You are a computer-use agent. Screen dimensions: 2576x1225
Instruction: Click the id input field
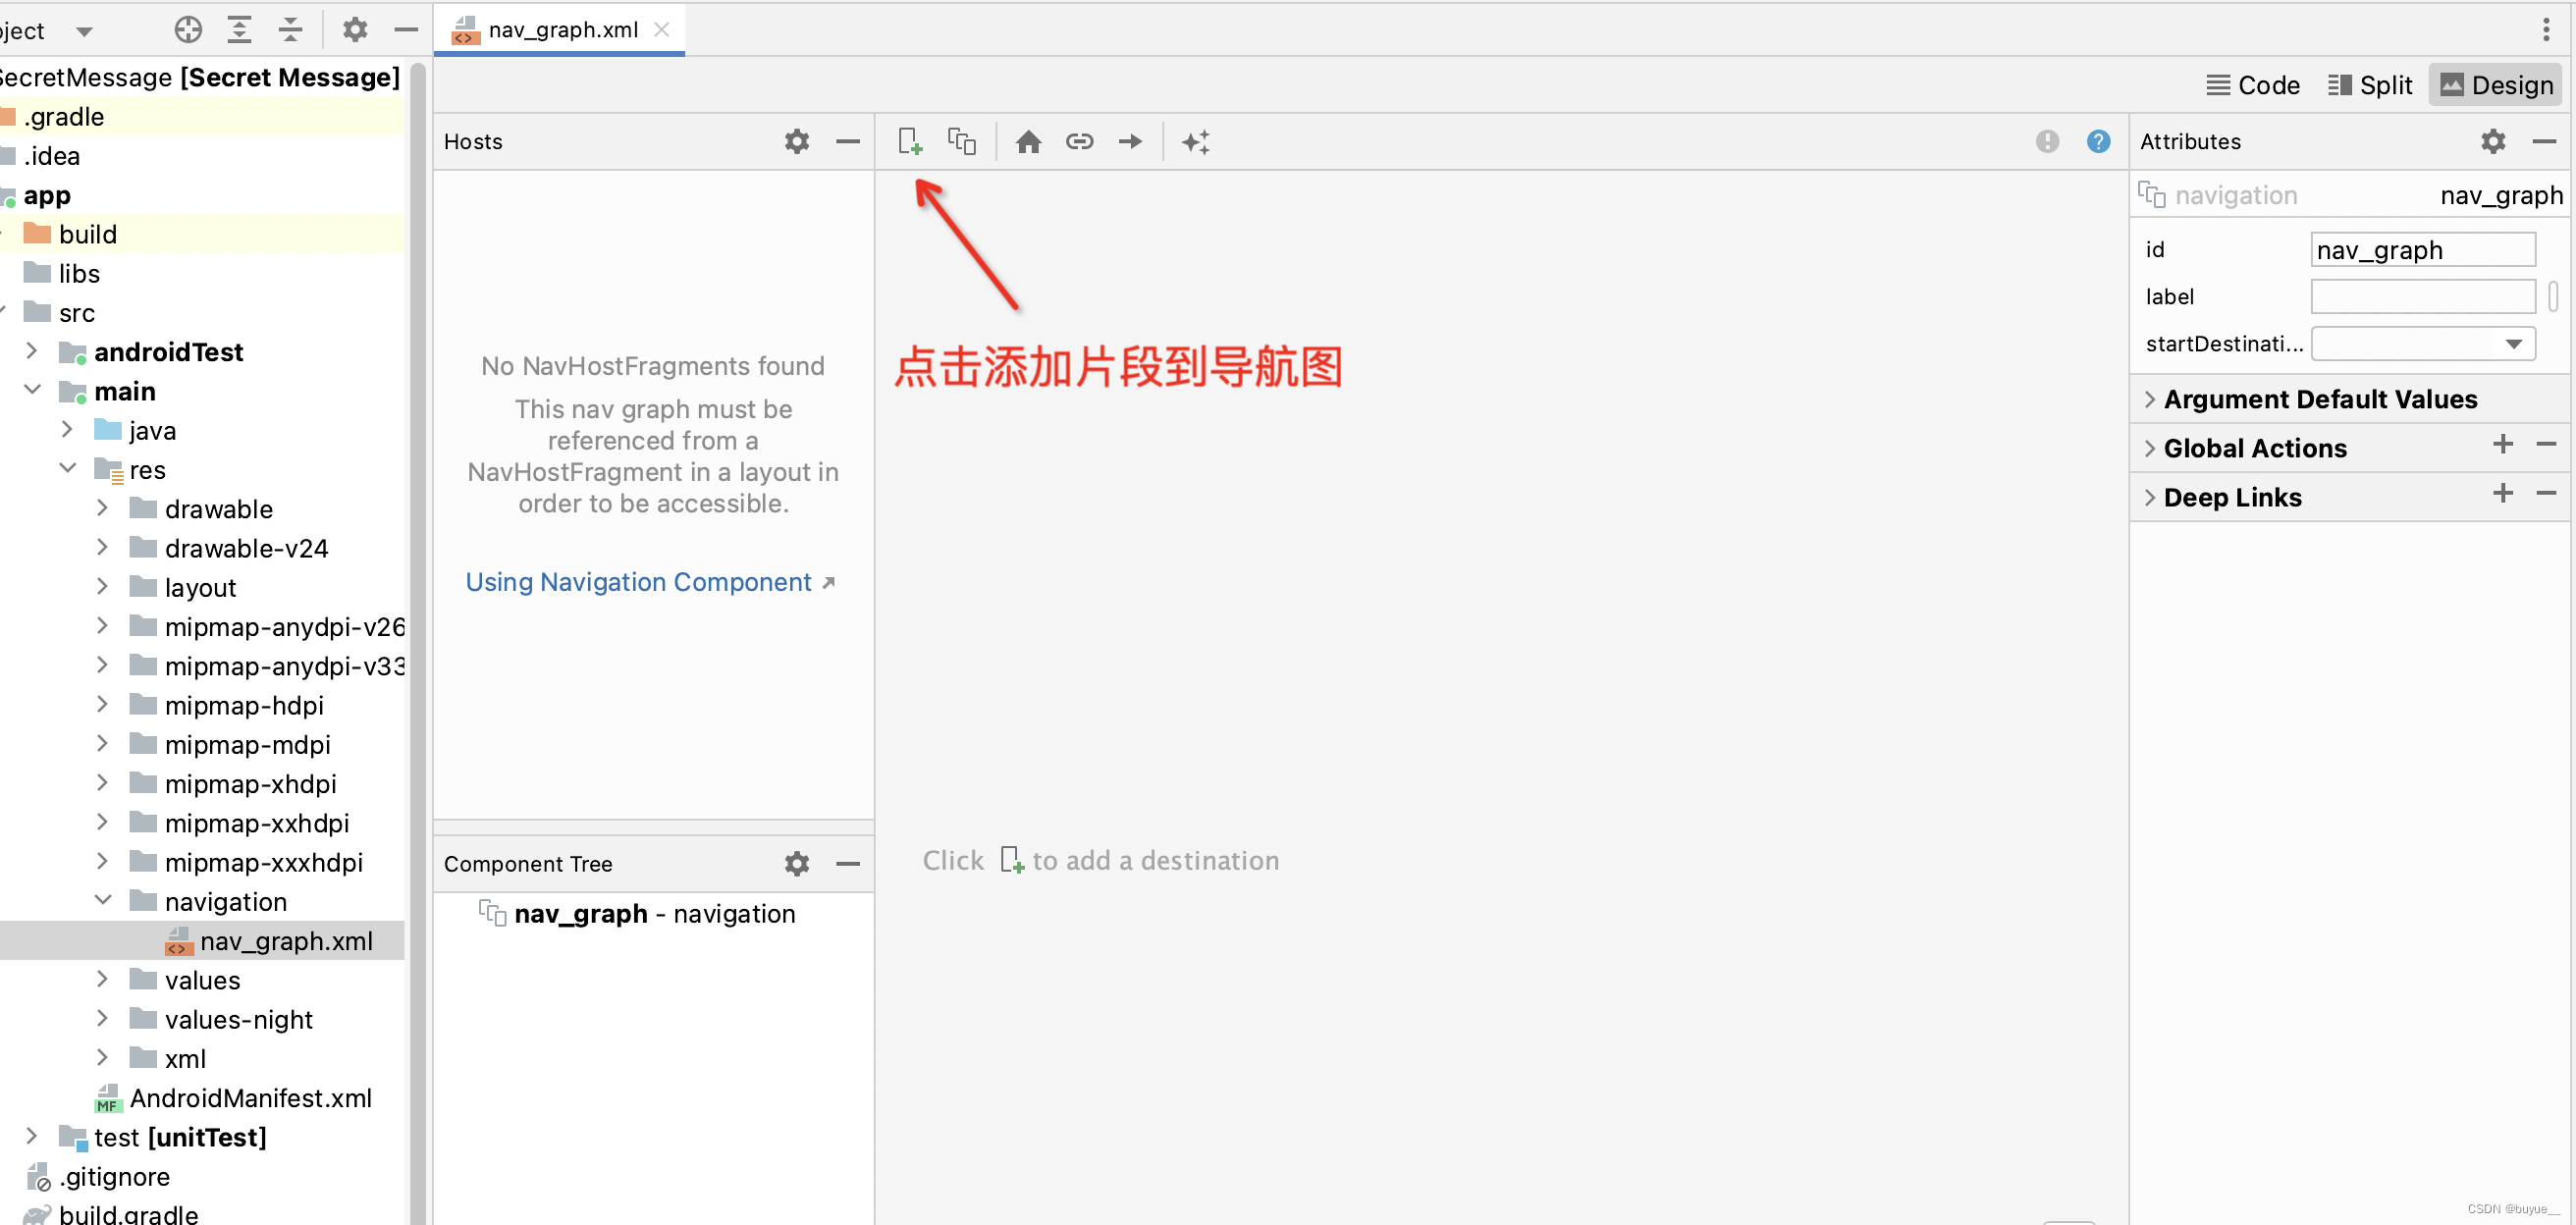[x=2422, y=249]
